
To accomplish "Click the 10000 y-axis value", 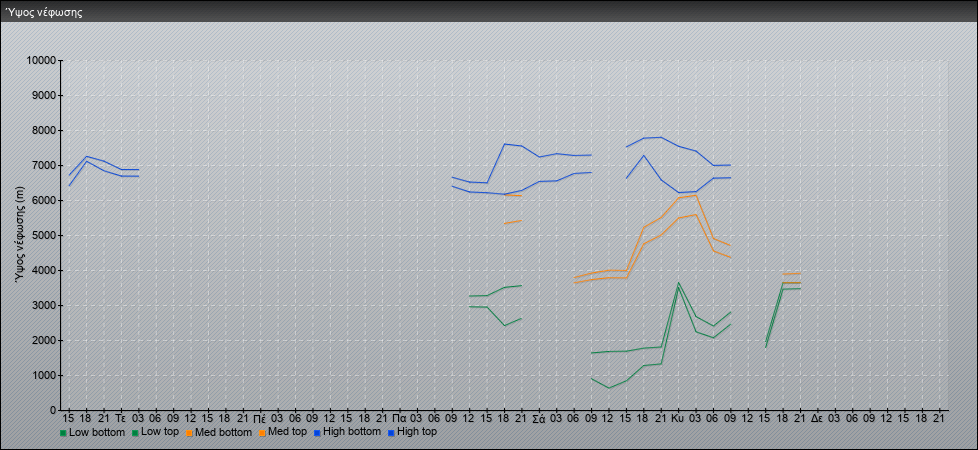I will click(42, 61).
